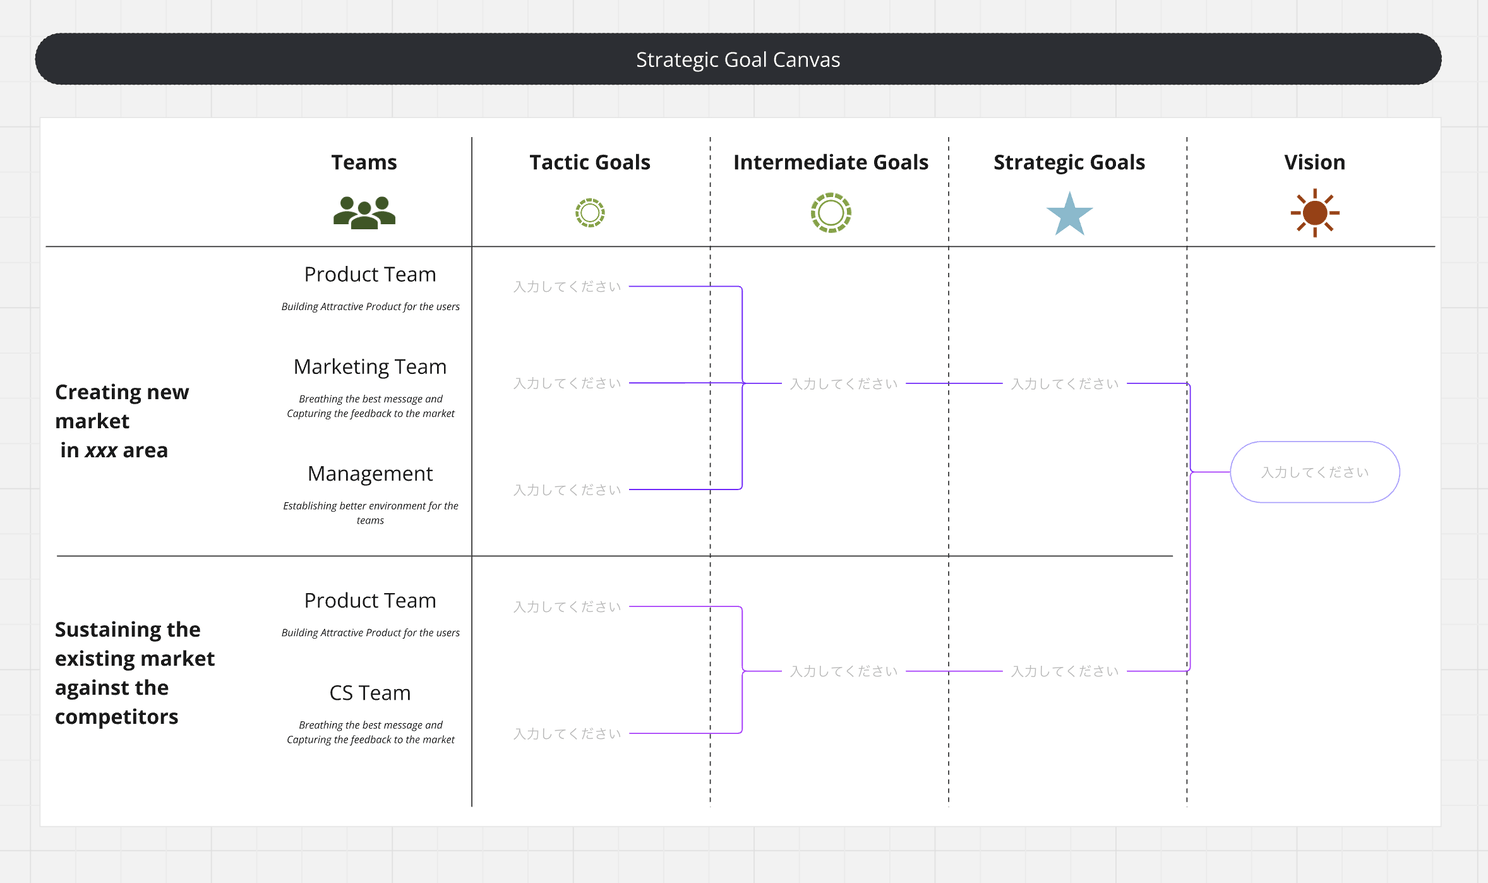Click bottom section intermediate goal placeholder

pos(843,671)
